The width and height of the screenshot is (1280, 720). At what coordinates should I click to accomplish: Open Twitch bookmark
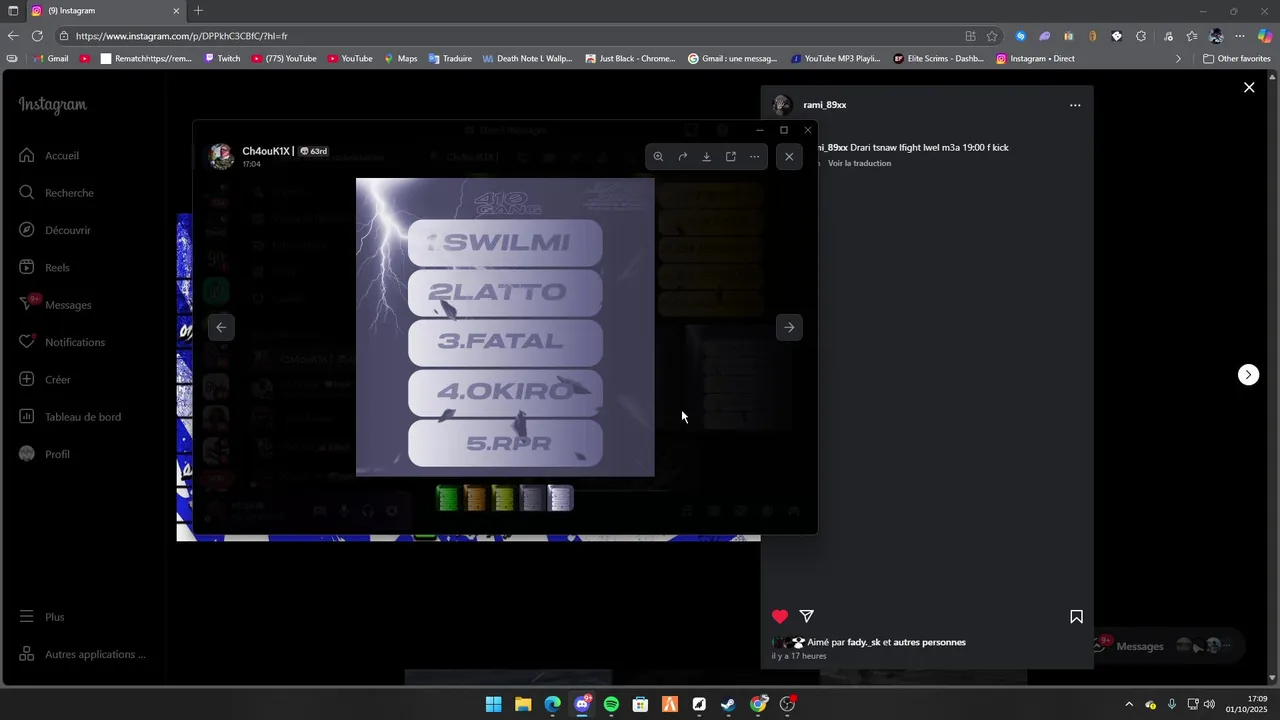tap(222, 59)
